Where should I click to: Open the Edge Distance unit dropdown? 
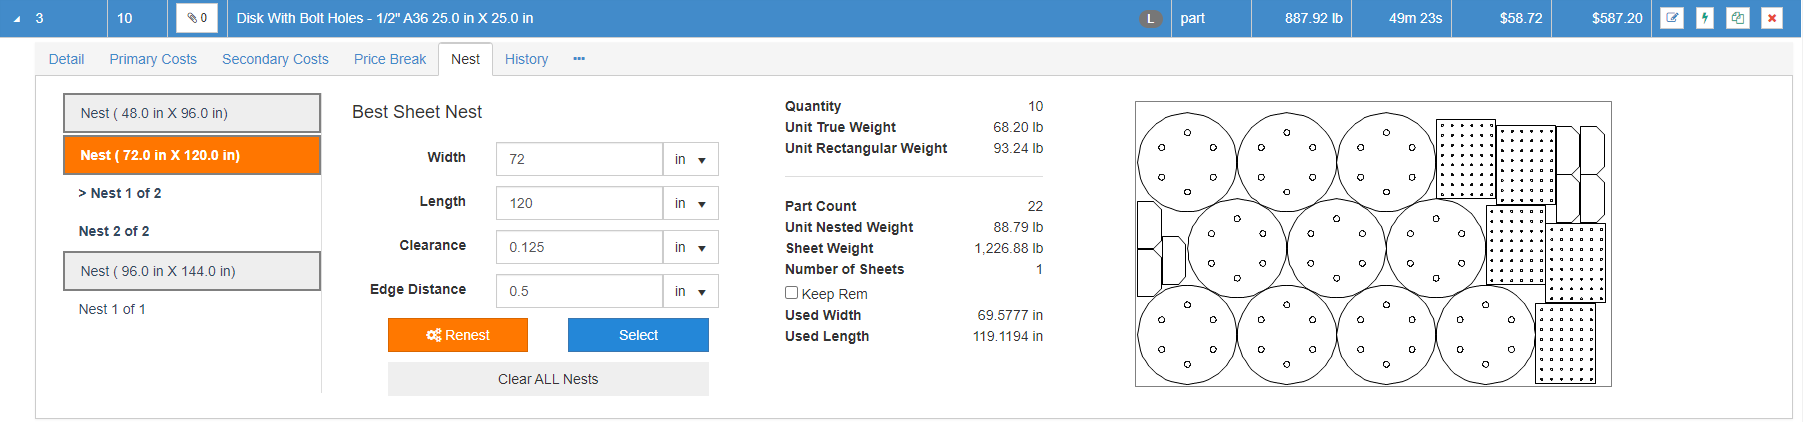click(x=690, y=291)
